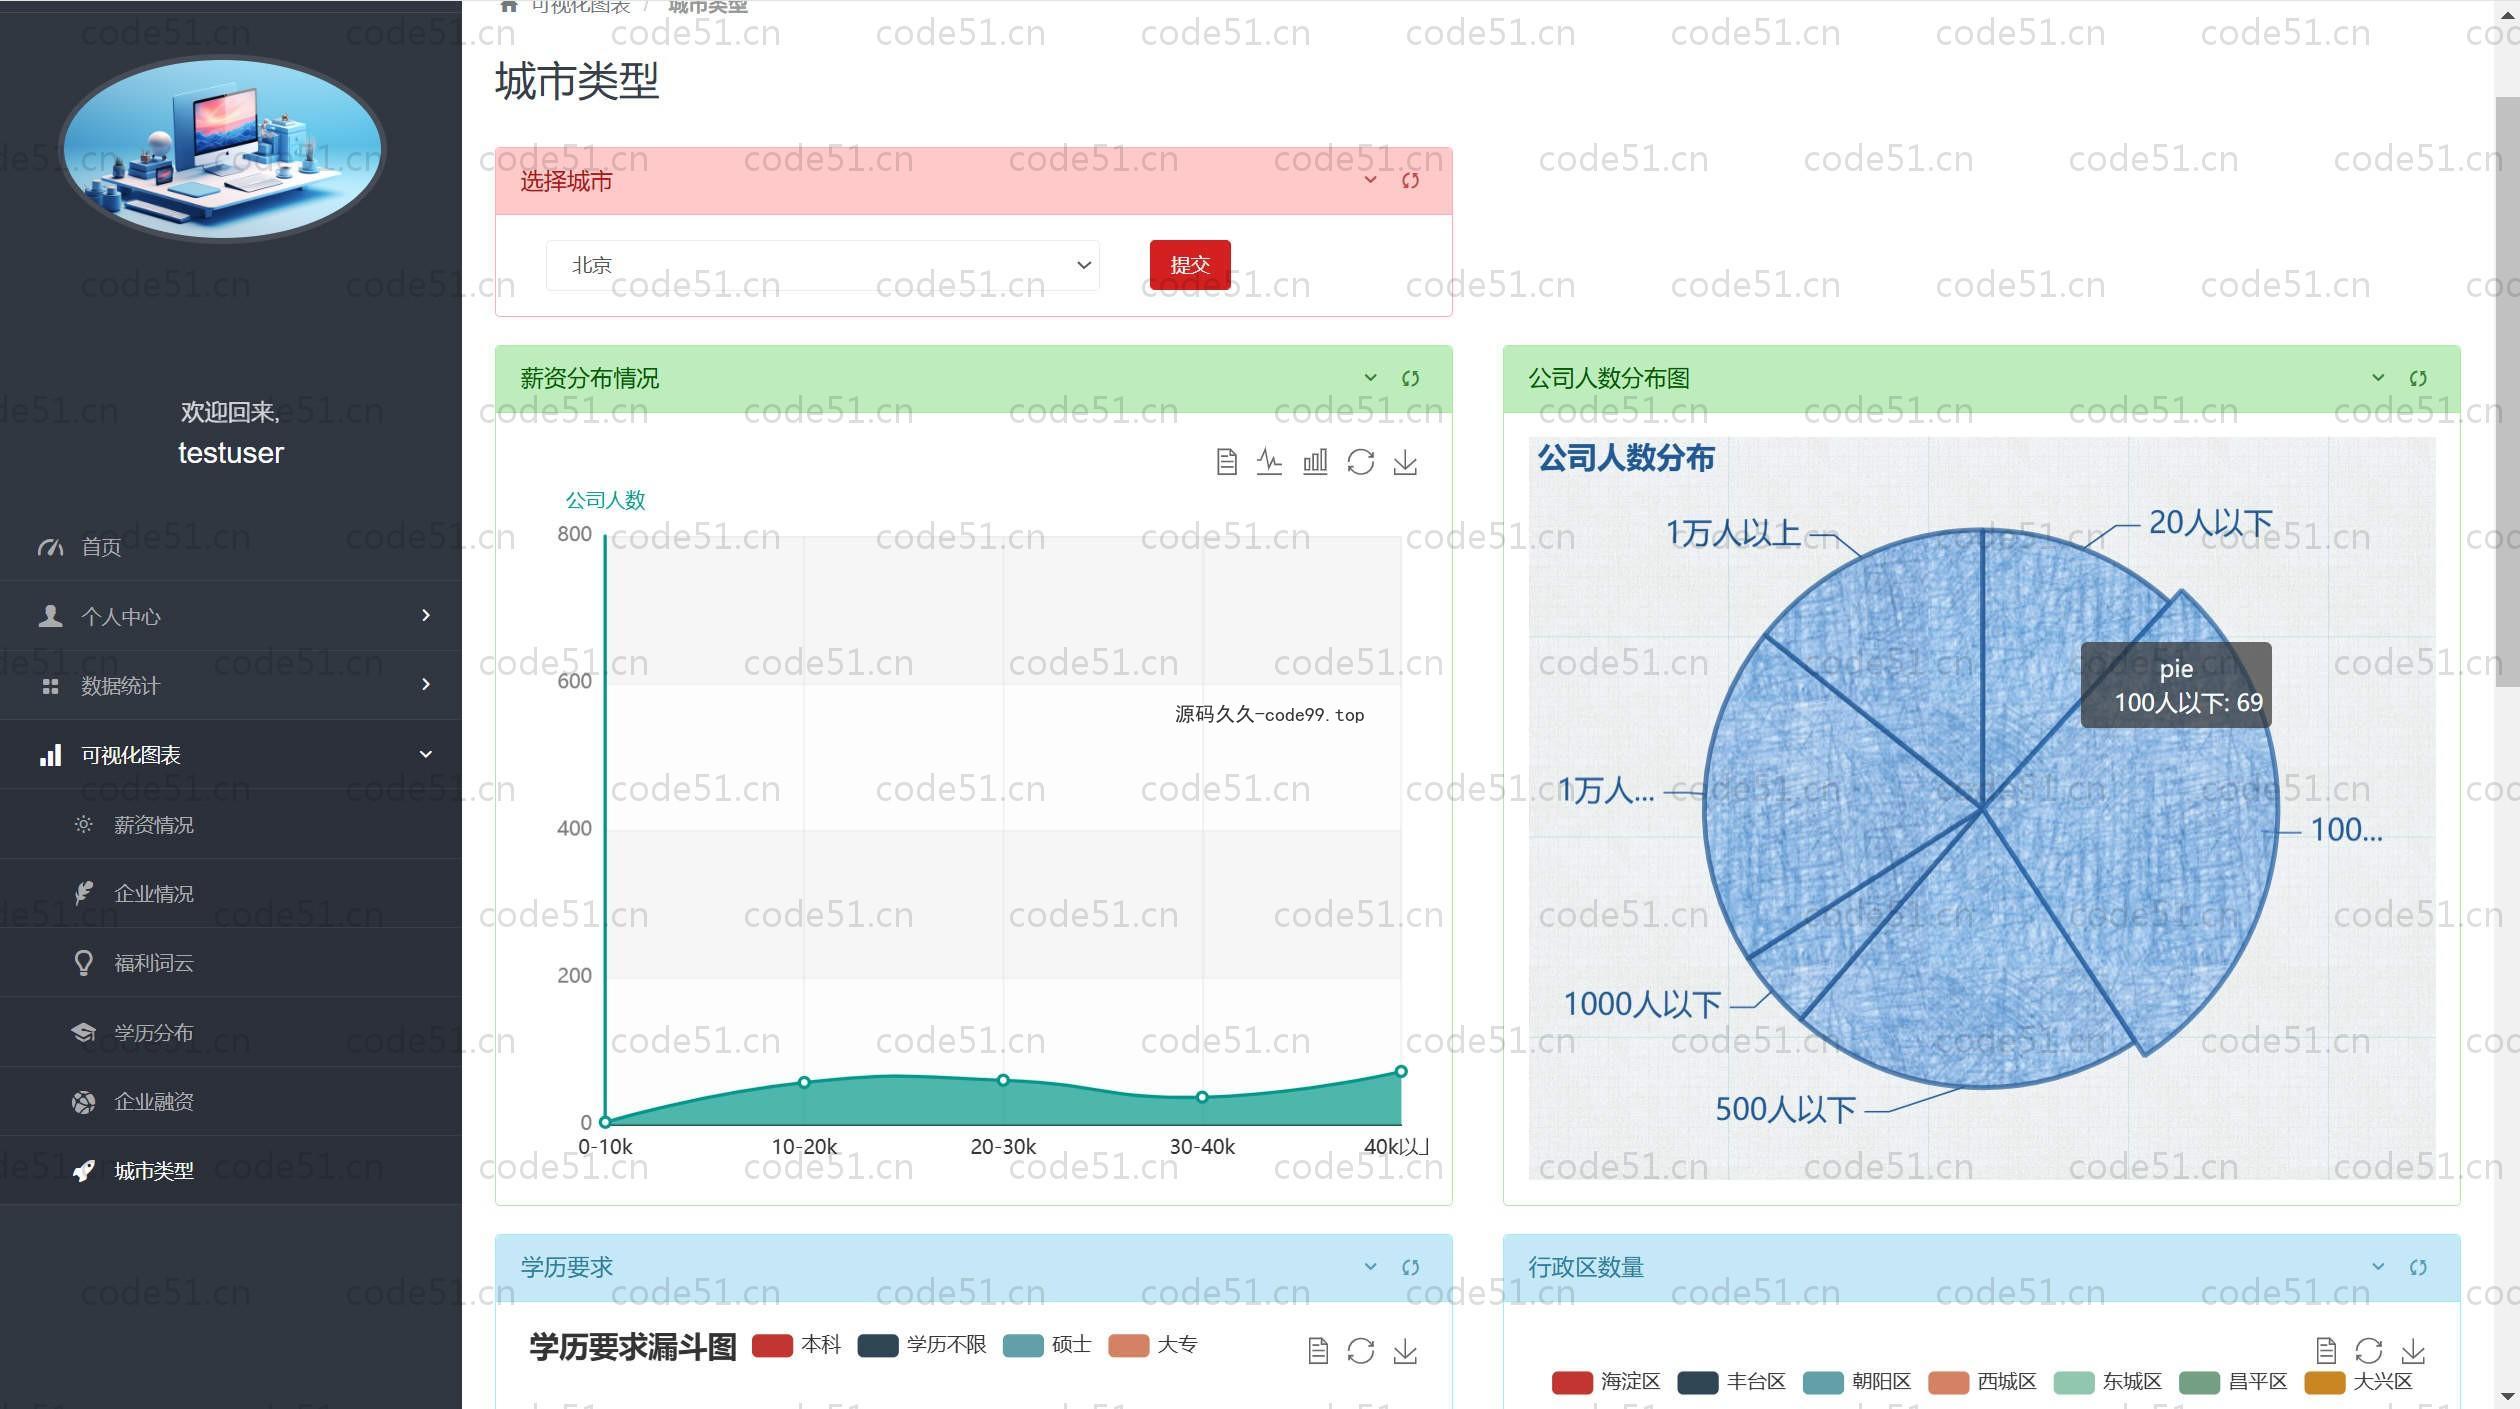Click the grid icon beside 数据统计

click(50, 686)
